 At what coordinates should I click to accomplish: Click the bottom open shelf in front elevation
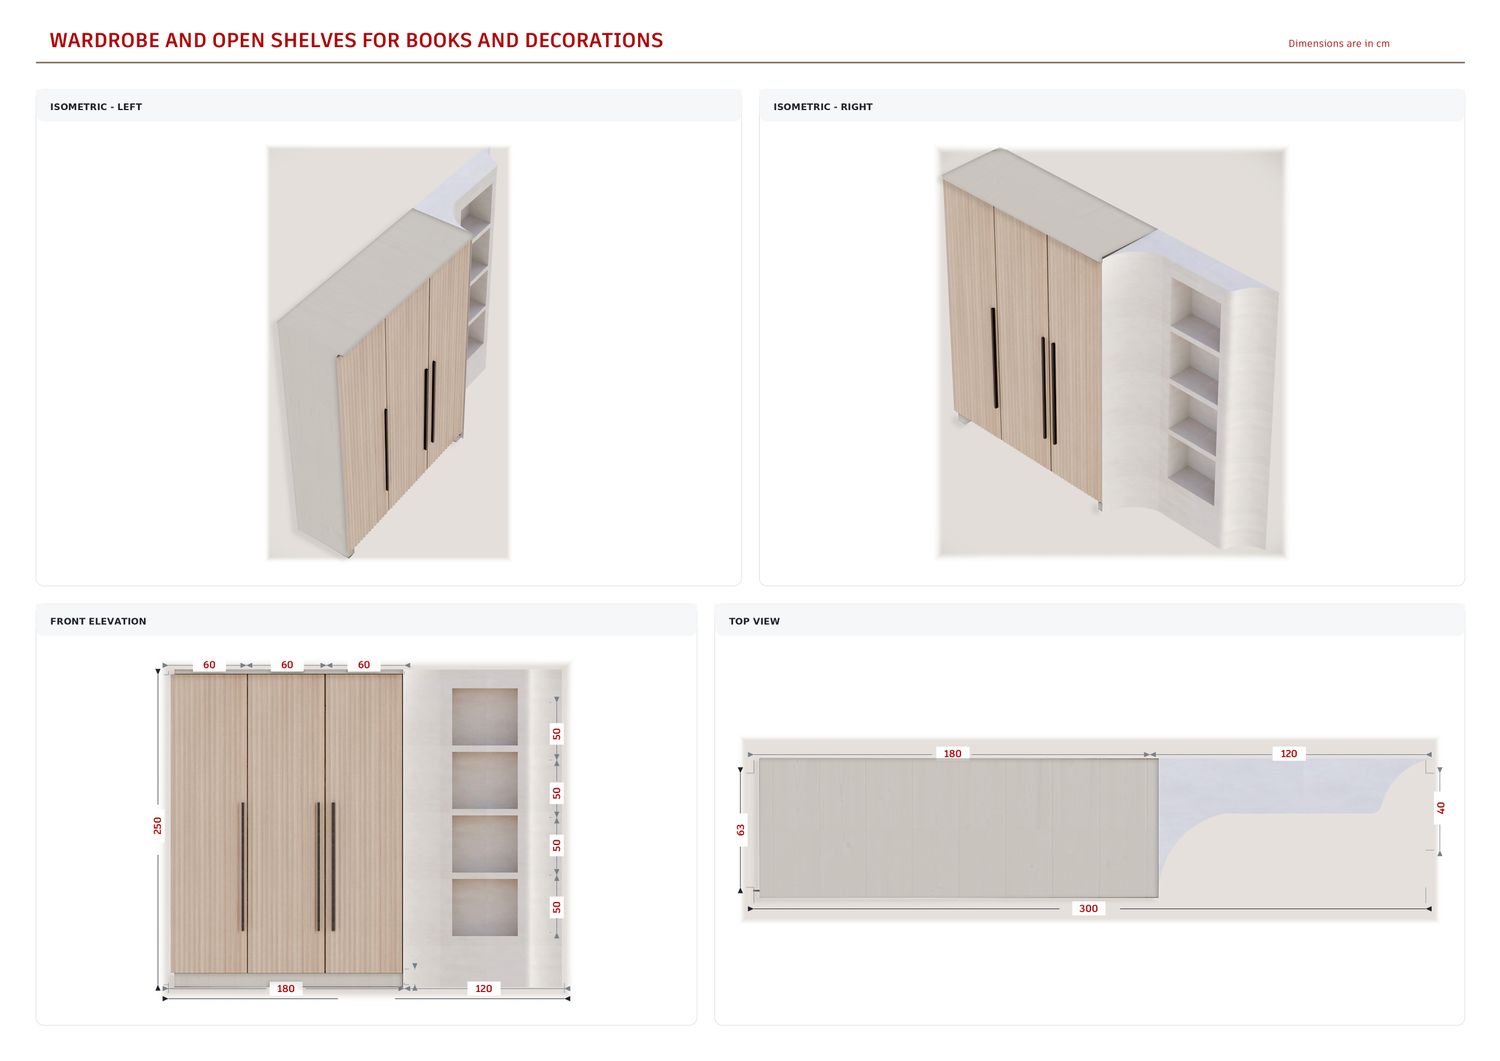pyautogui.click(x=485, y=907)
